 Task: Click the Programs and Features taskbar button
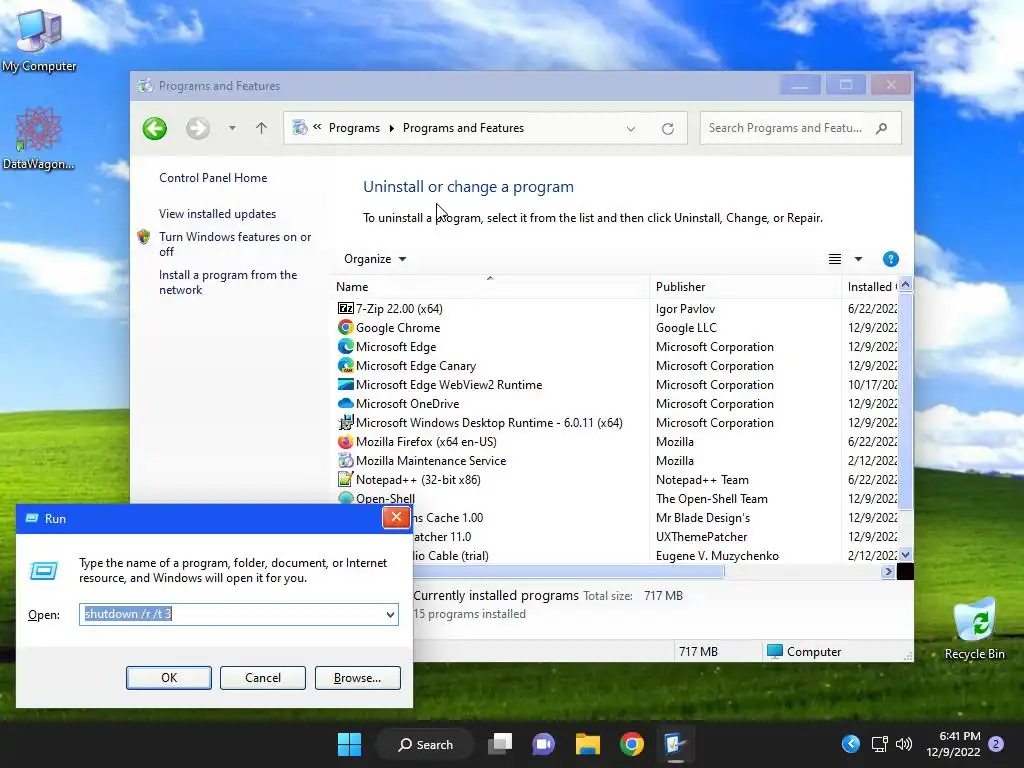point(675,744)
